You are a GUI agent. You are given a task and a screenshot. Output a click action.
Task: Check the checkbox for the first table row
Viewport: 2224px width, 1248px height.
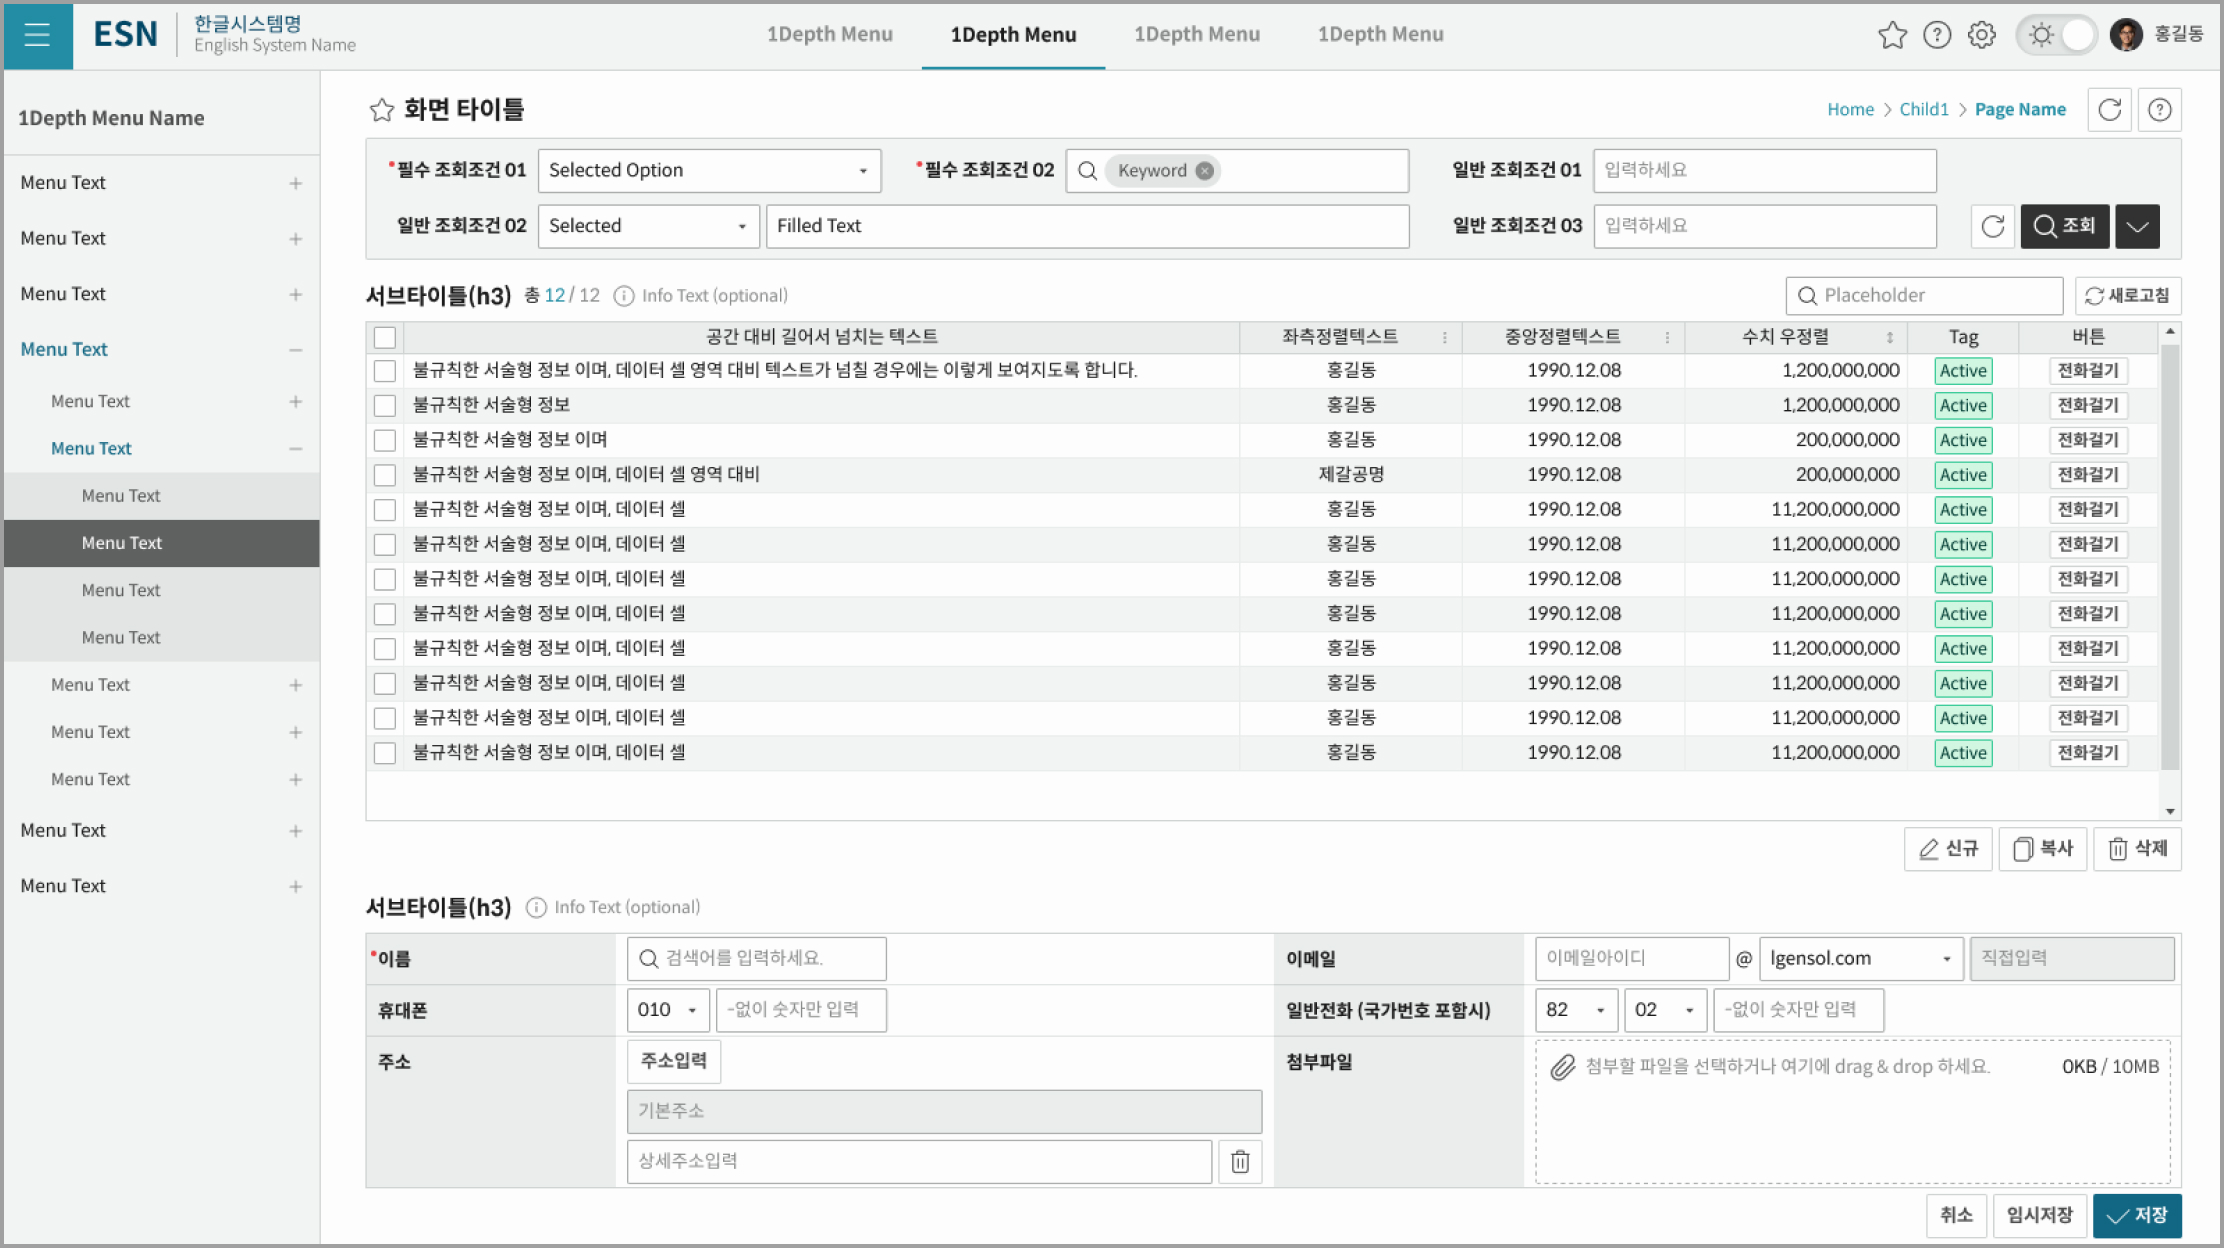click(x=385, y=371)
